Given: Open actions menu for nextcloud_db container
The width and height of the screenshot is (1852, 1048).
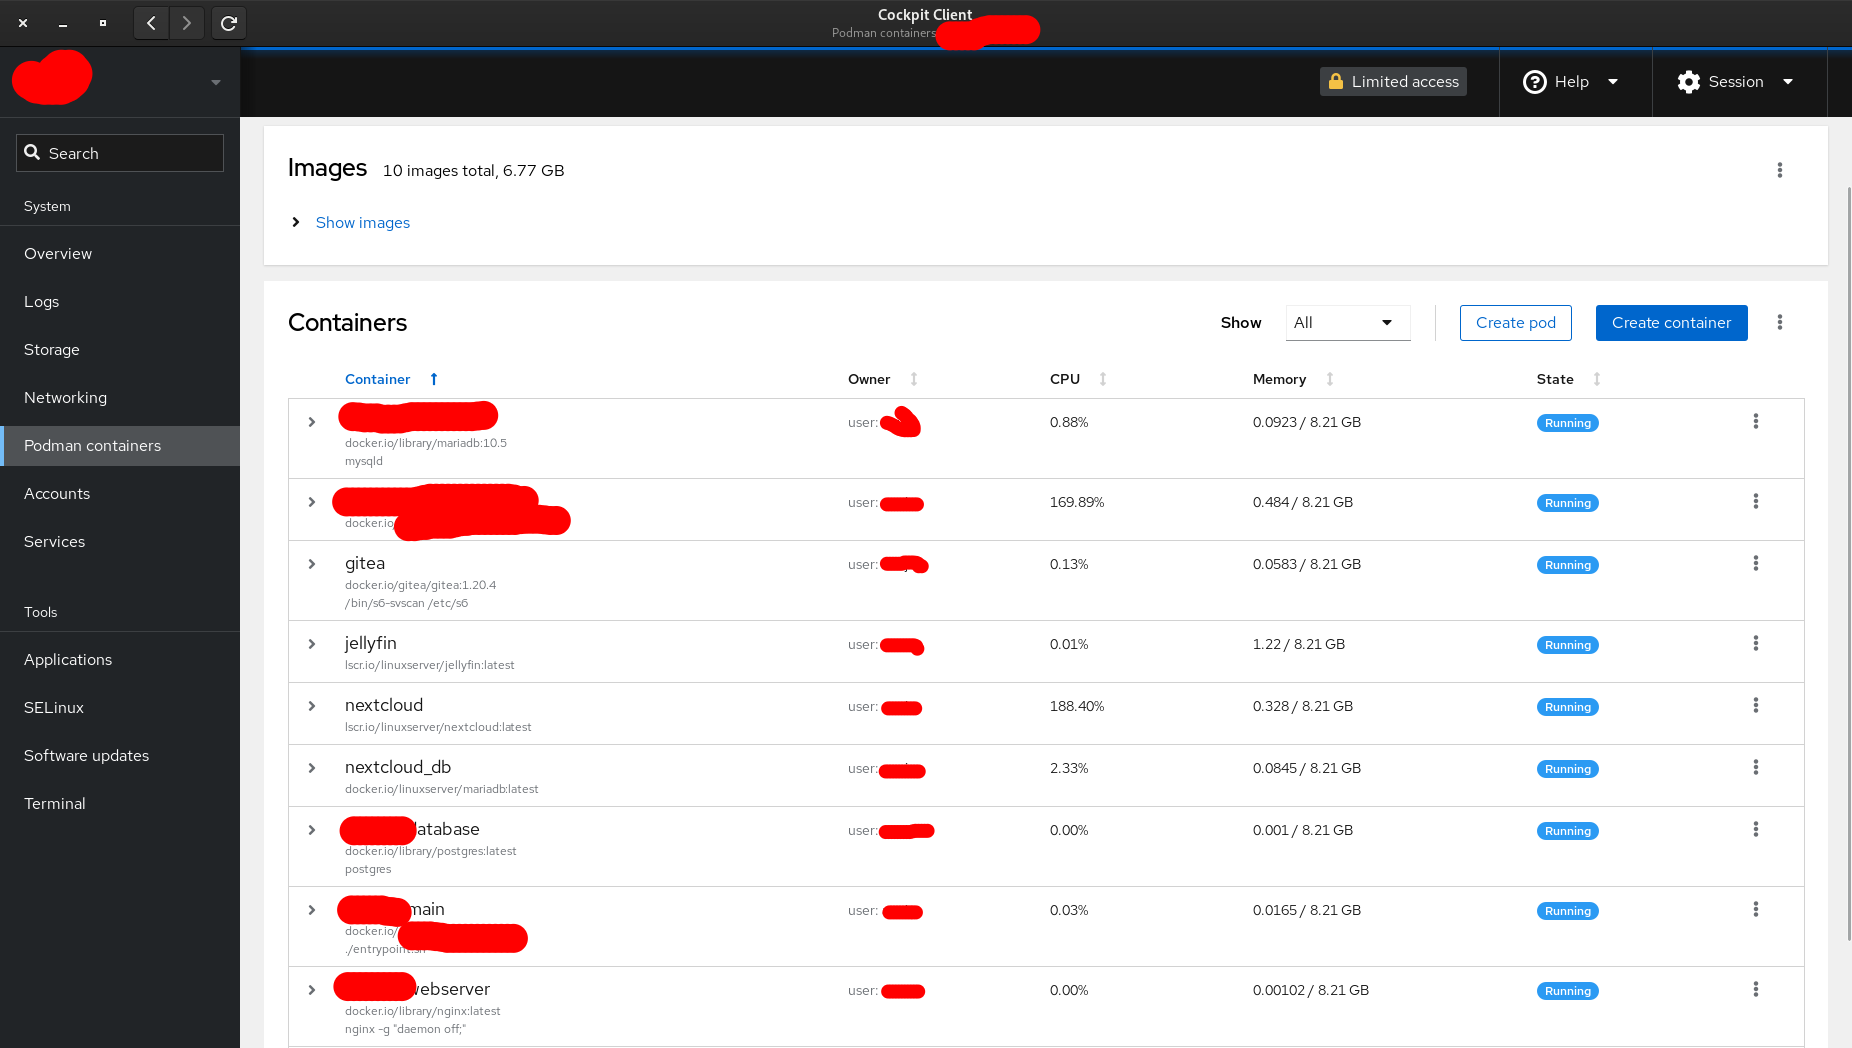Looking at the screenshot, I should pos(1755,767).
